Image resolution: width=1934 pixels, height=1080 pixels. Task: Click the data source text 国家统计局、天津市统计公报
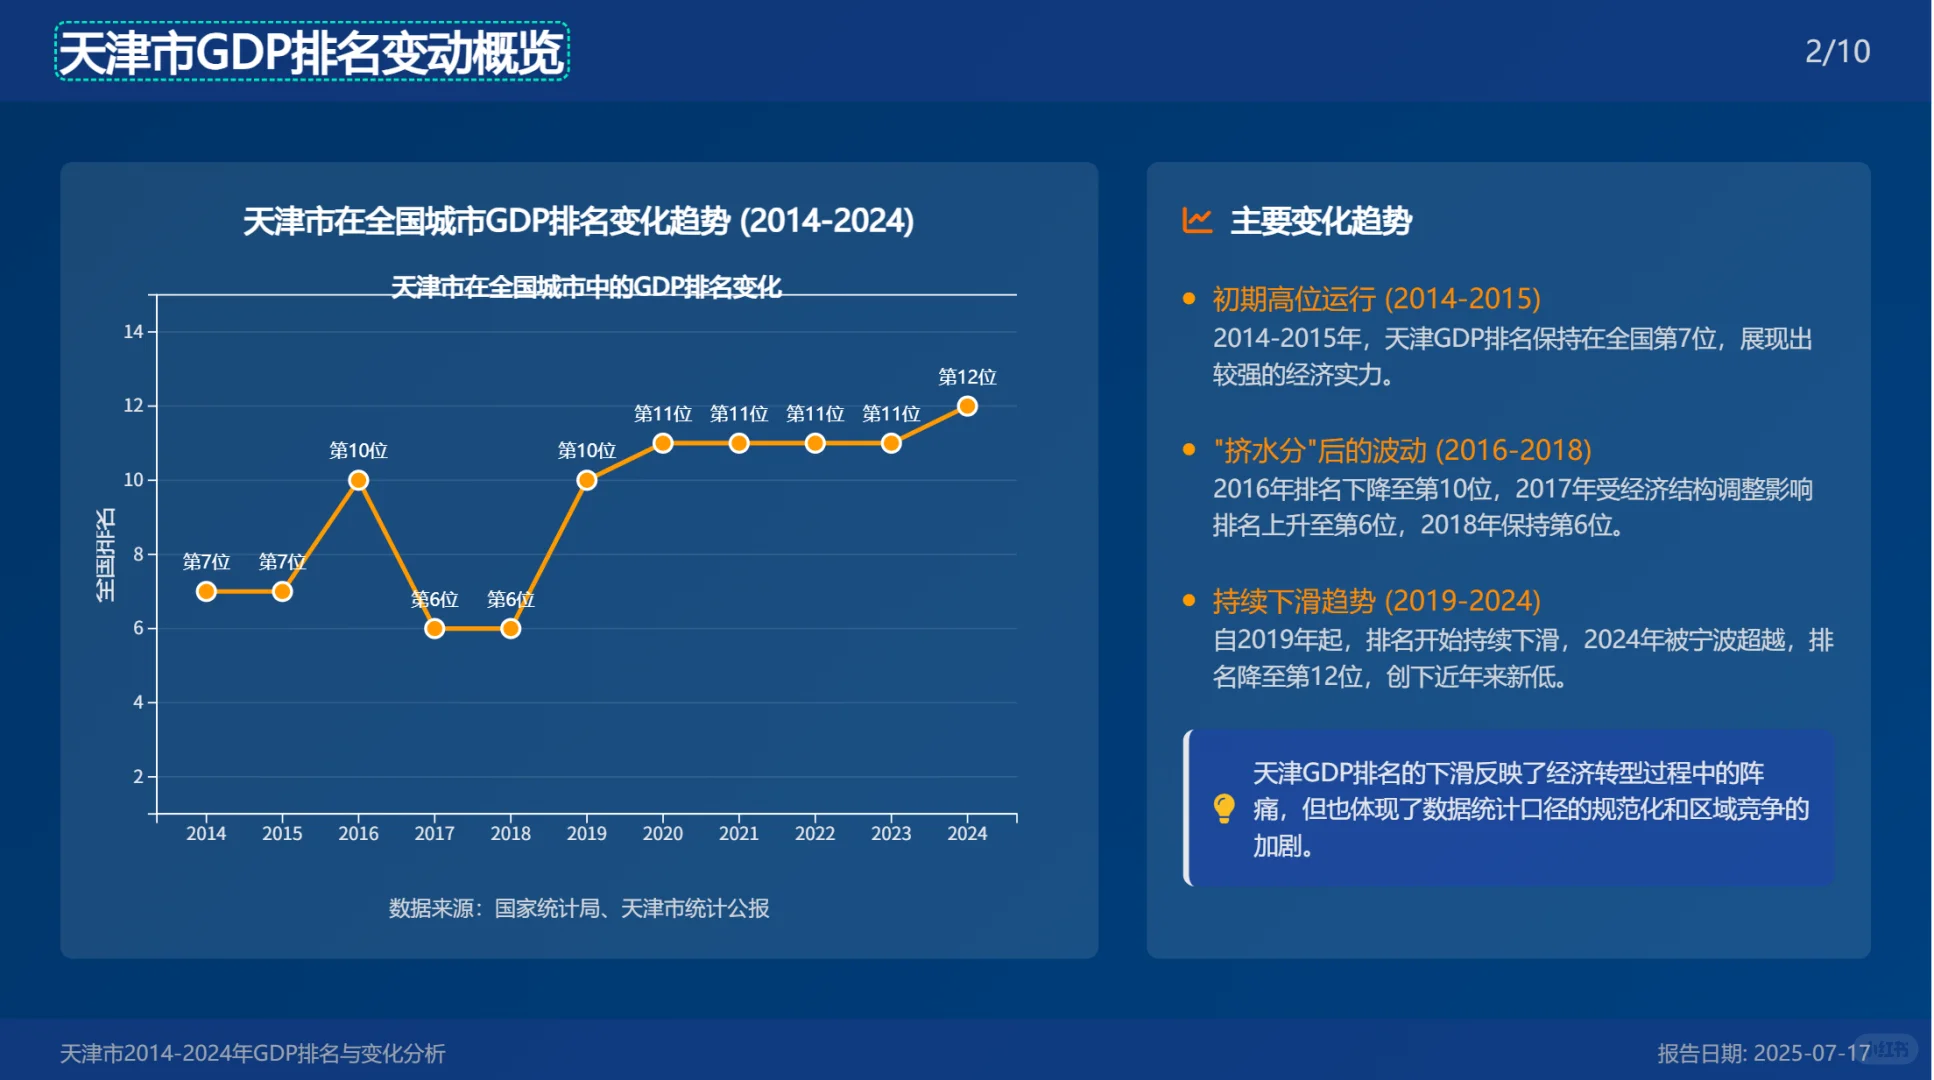click(x=583, y=909)
